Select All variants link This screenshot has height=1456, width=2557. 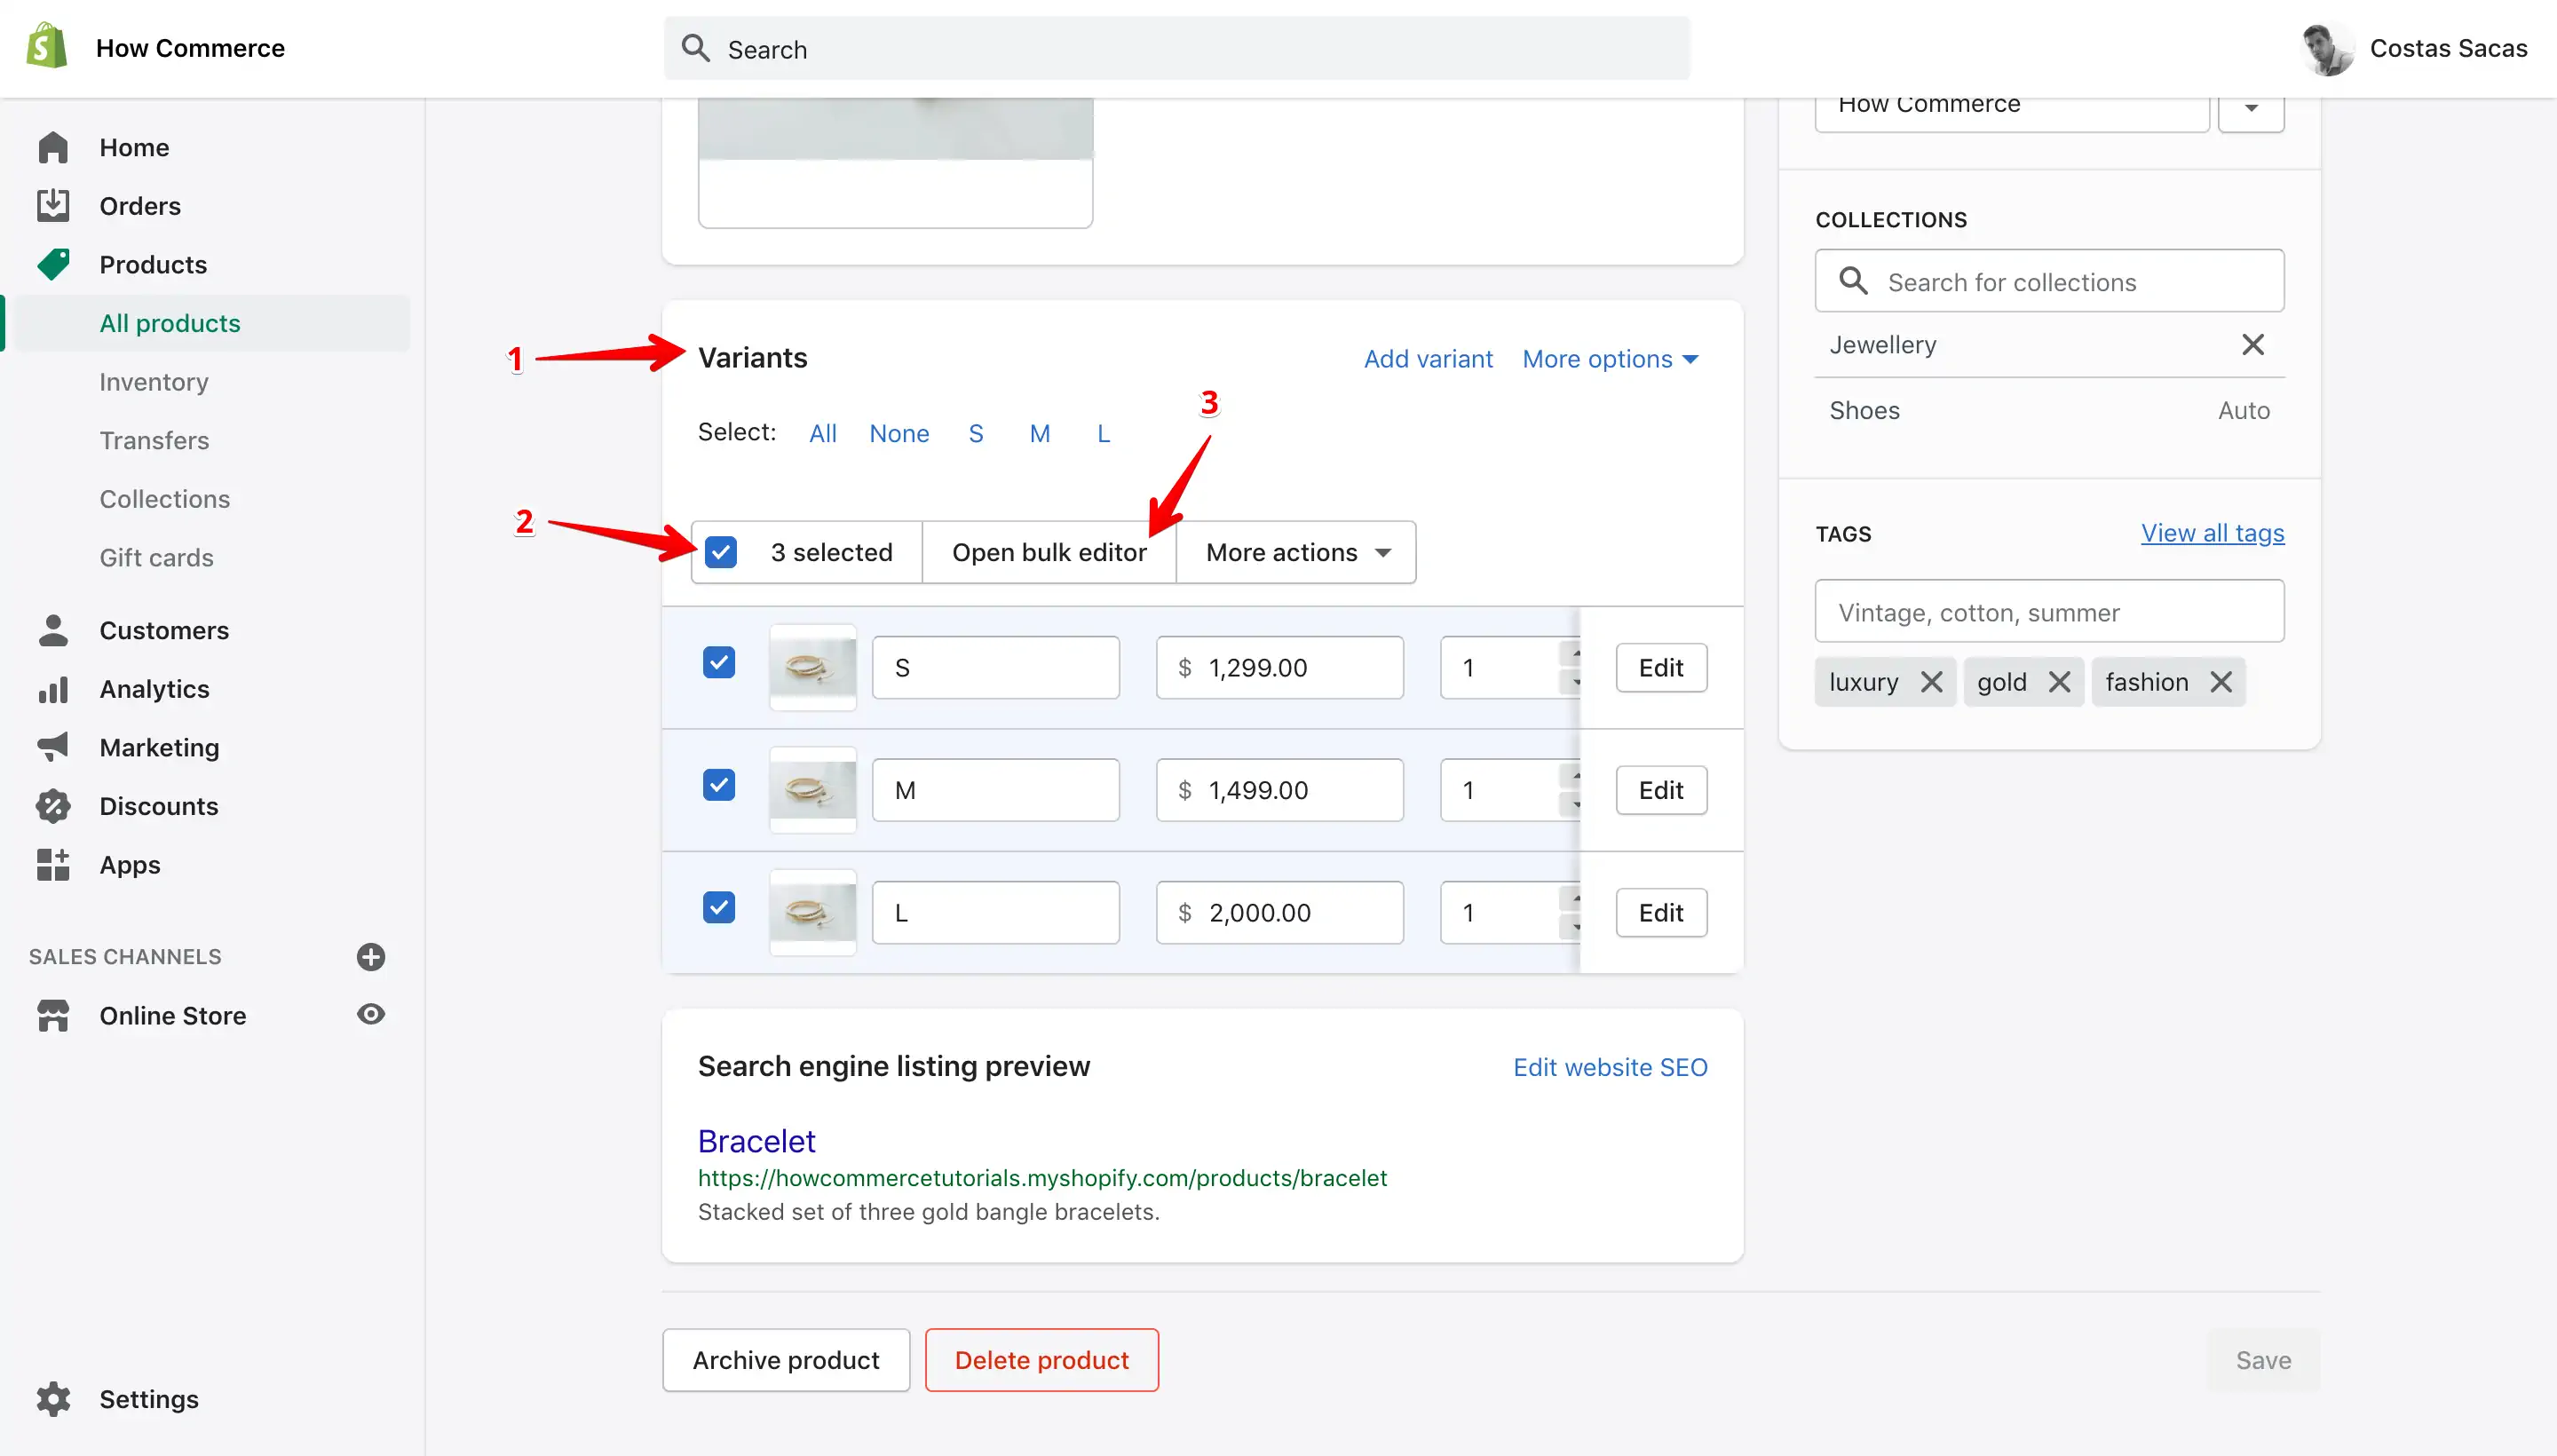point(823,433)
